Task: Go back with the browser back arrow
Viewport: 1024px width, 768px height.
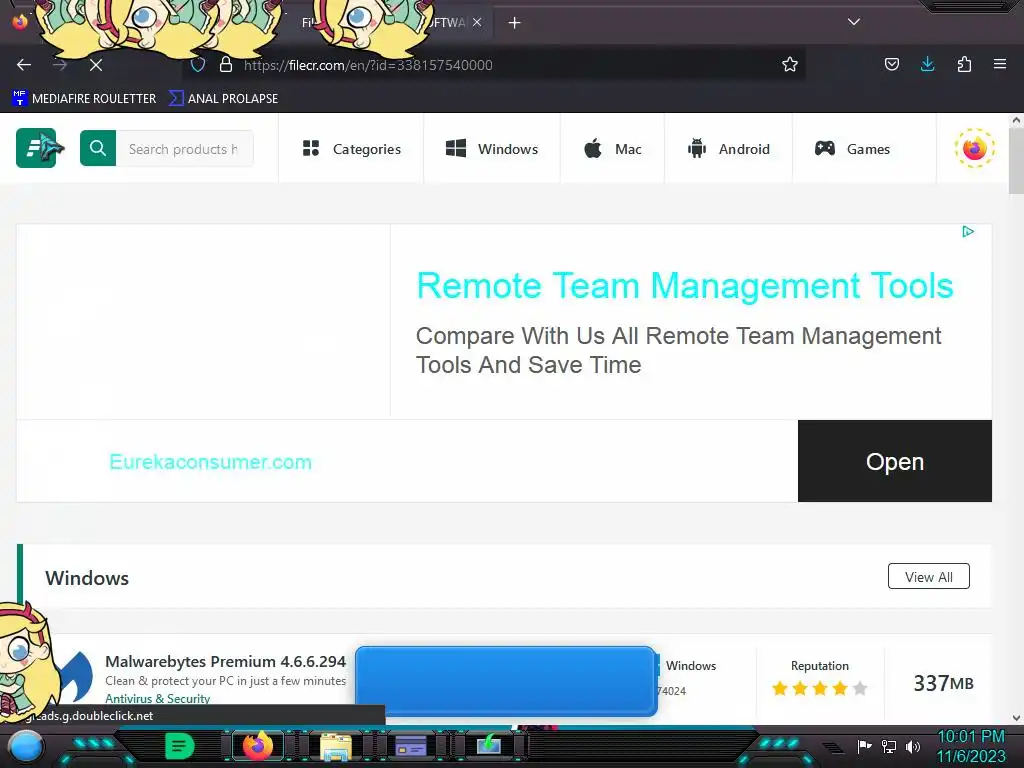Action: [24, 65]
